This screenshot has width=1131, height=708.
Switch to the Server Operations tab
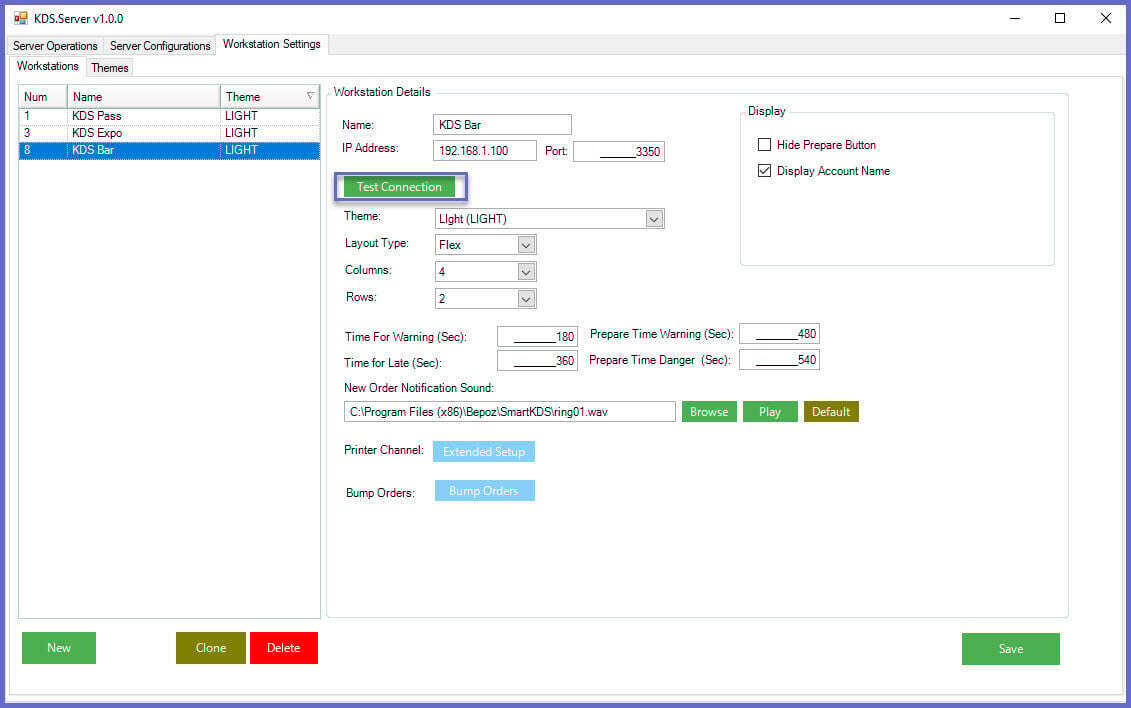(56, 45)
